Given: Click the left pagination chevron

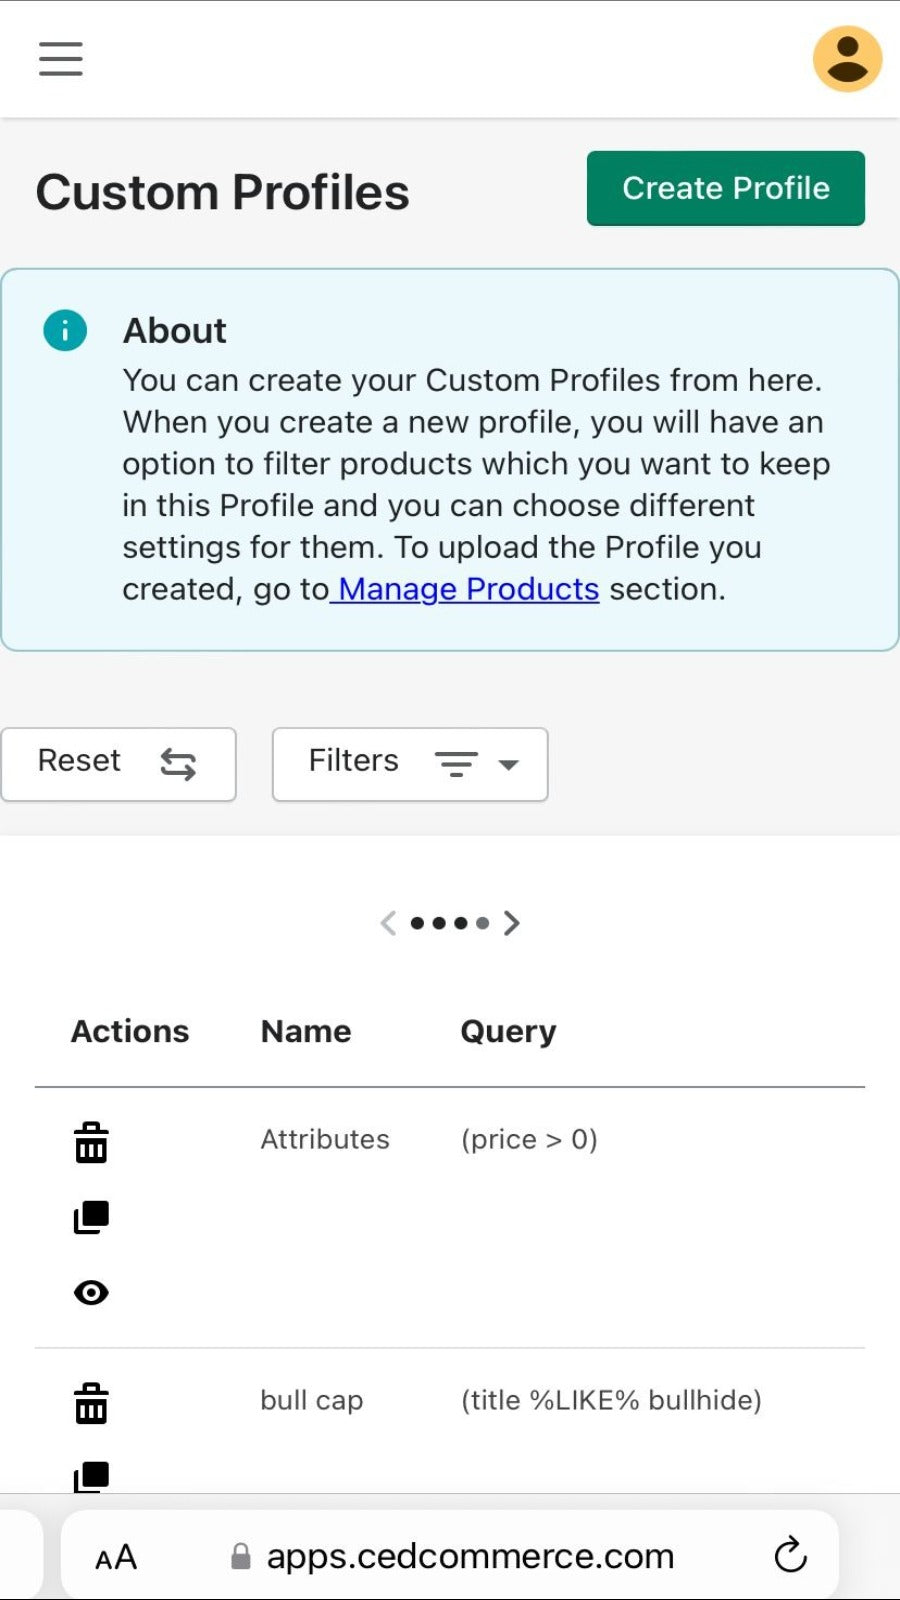Looking at the screenshot, I should 388,922.
